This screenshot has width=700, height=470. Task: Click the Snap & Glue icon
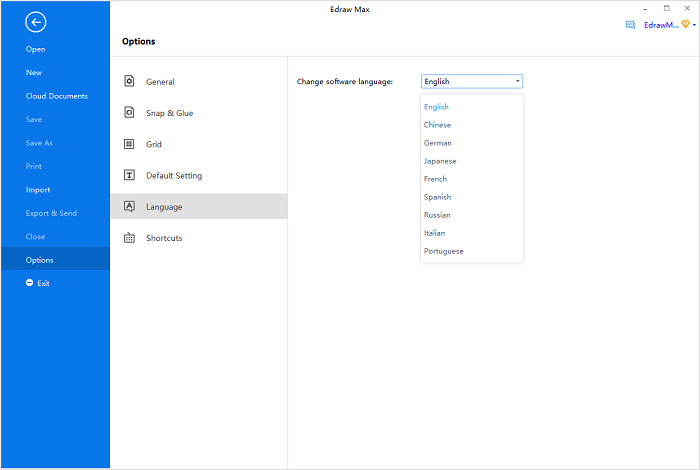pos(129,113)
